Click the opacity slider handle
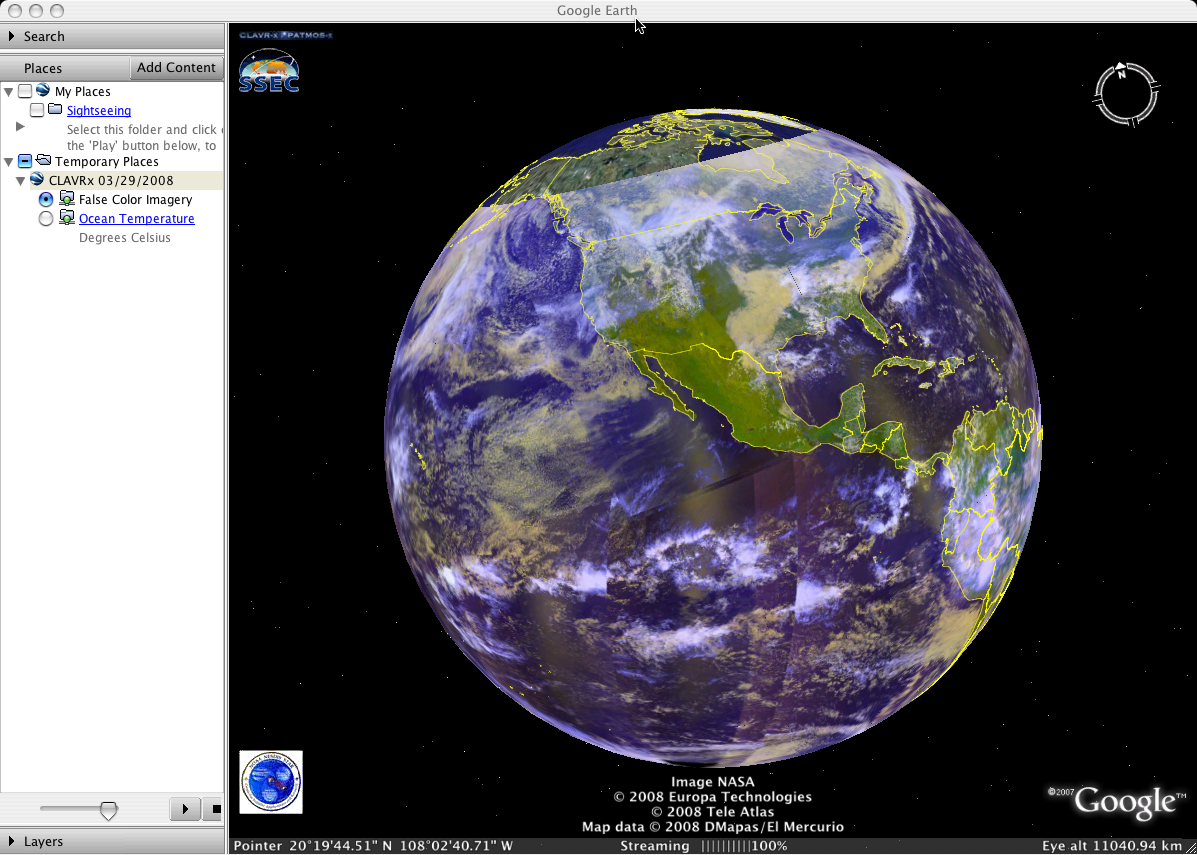The width and height of the screenshot is (1197, 855). 109,810
